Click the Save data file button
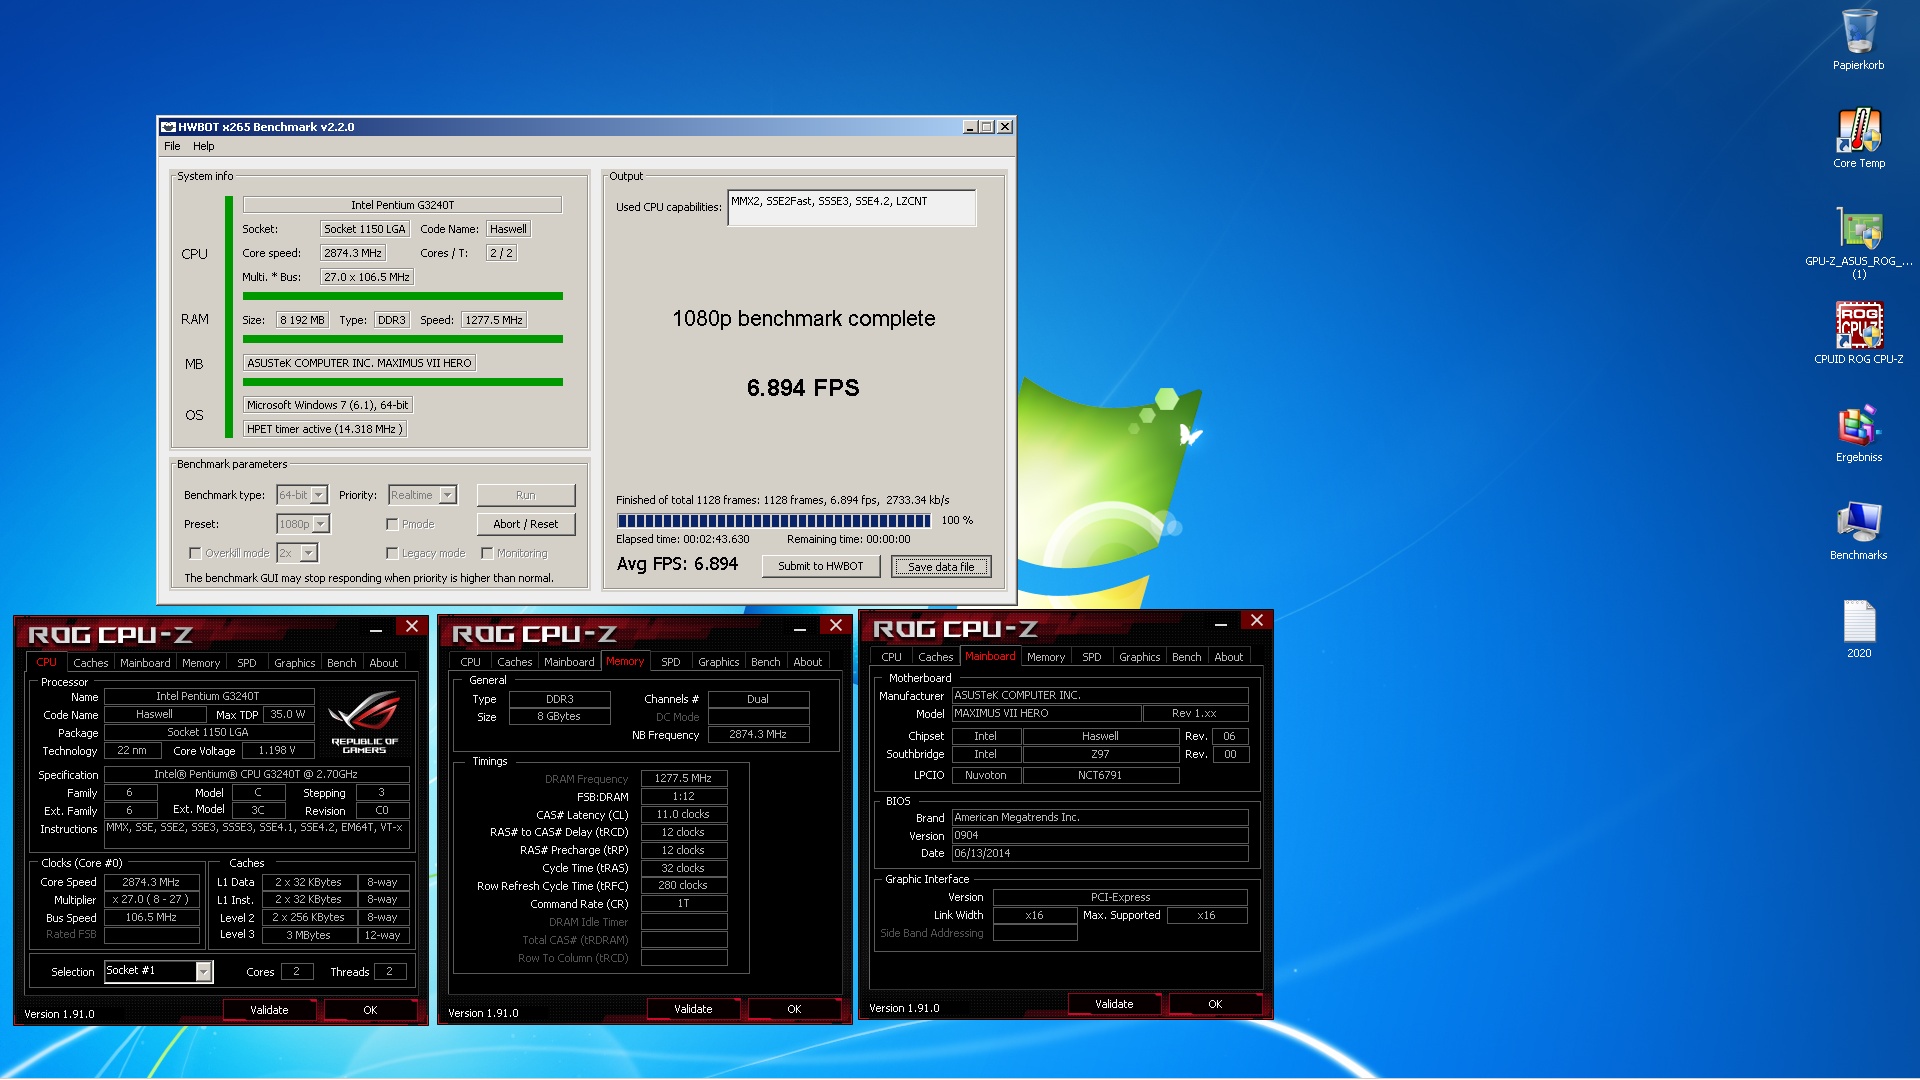The image size is (1920, 1080). click(x=941, y=567)
